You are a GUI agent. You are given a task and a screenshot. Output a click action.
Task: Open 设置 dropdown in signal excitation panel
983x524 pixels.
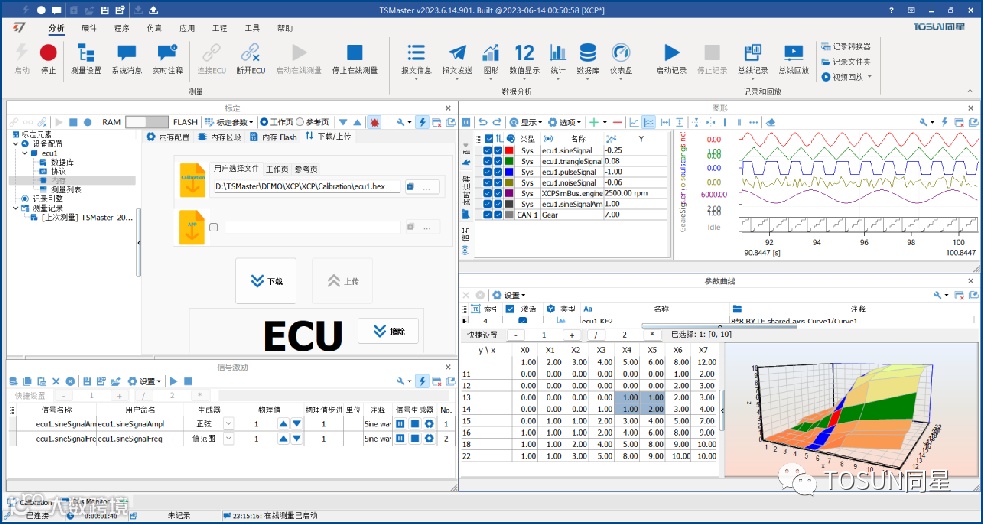tap(144, 380)
